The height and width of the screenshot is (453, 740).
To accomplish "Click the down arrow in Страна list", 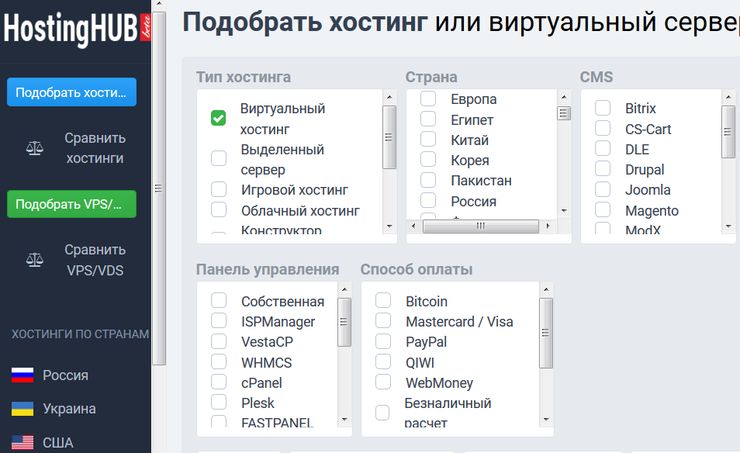I will 564,210.
